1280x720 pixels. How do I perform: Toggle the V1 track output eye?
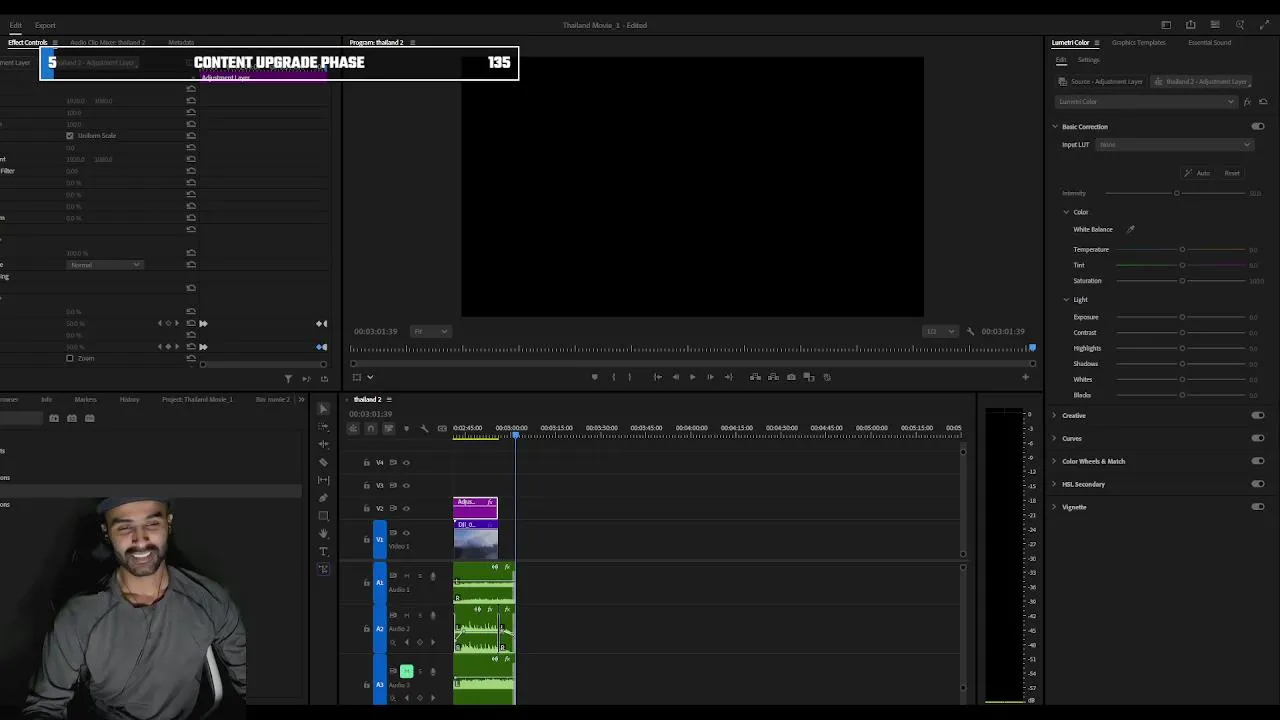(x=406, y=533)
